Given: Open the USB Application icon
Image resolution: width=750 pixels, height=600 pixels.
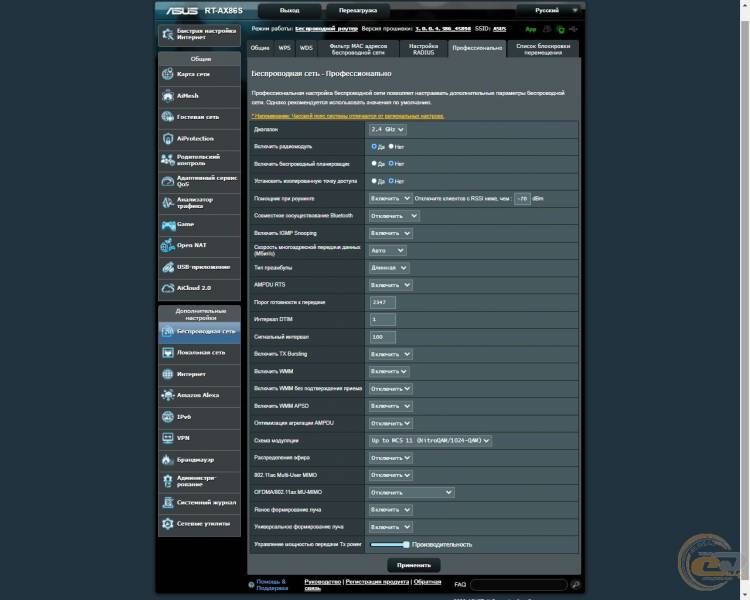Looking at the screenshot, I should [x=167, y=267].
